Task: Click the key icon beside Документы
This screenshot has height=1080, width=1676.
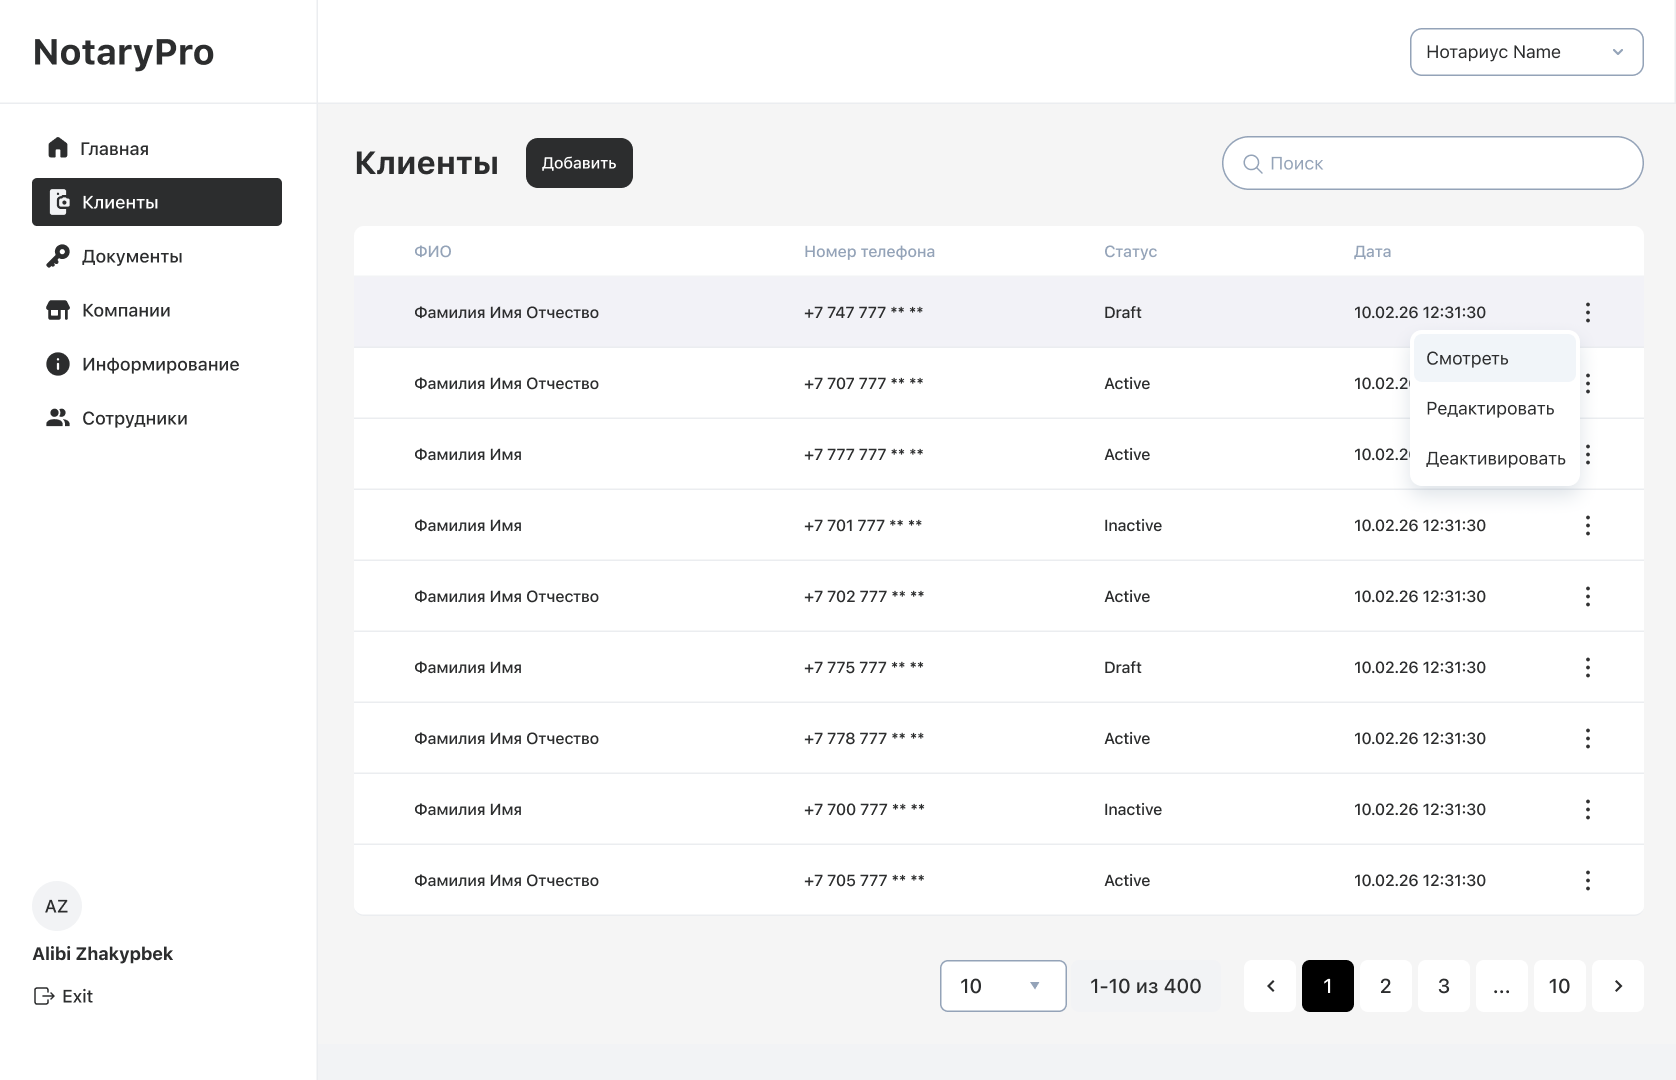Action: point(58,256)
